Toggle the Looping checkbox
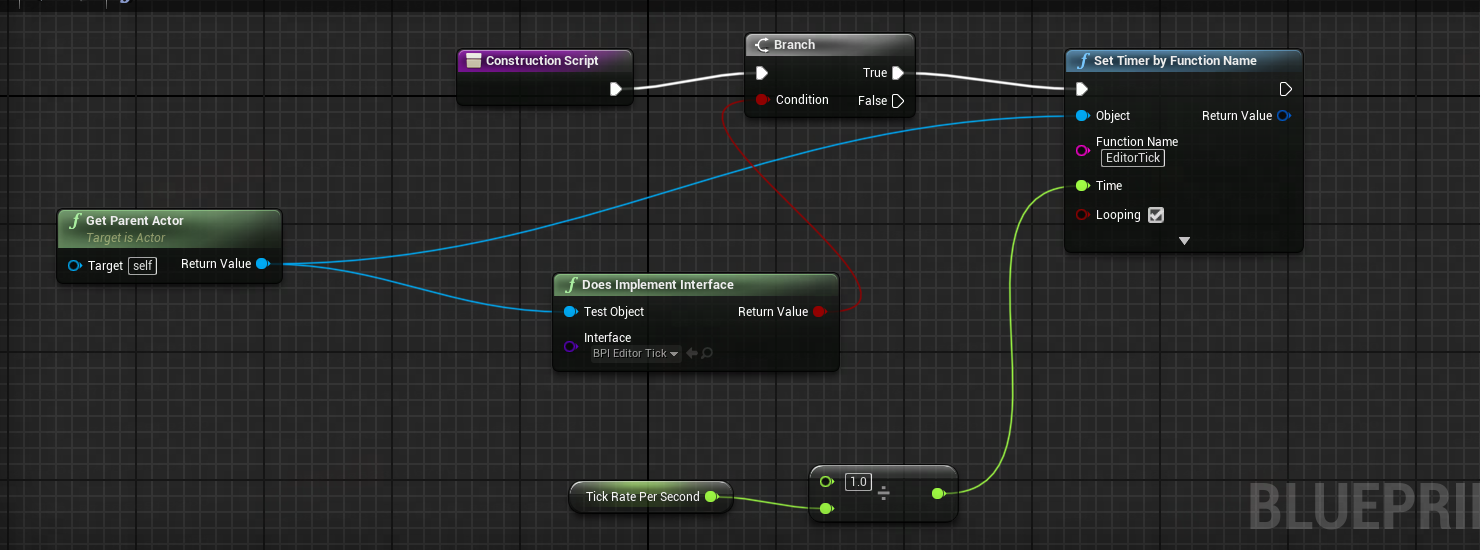The height and width of the screenshot is (550, 1480). tap(1156, 215)
